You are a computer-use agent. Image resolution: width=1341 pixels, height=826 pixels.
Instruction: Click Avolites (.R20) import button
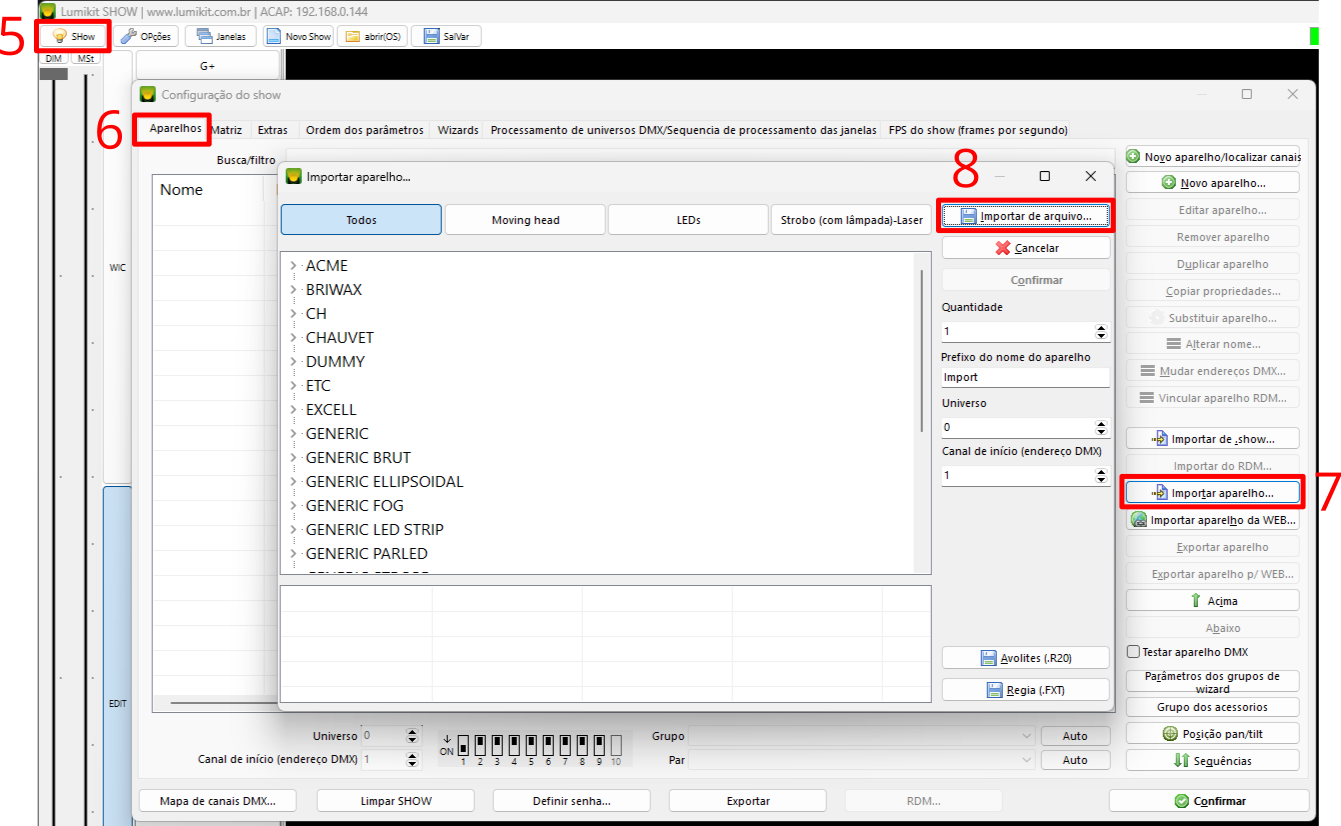[1026, 658]
